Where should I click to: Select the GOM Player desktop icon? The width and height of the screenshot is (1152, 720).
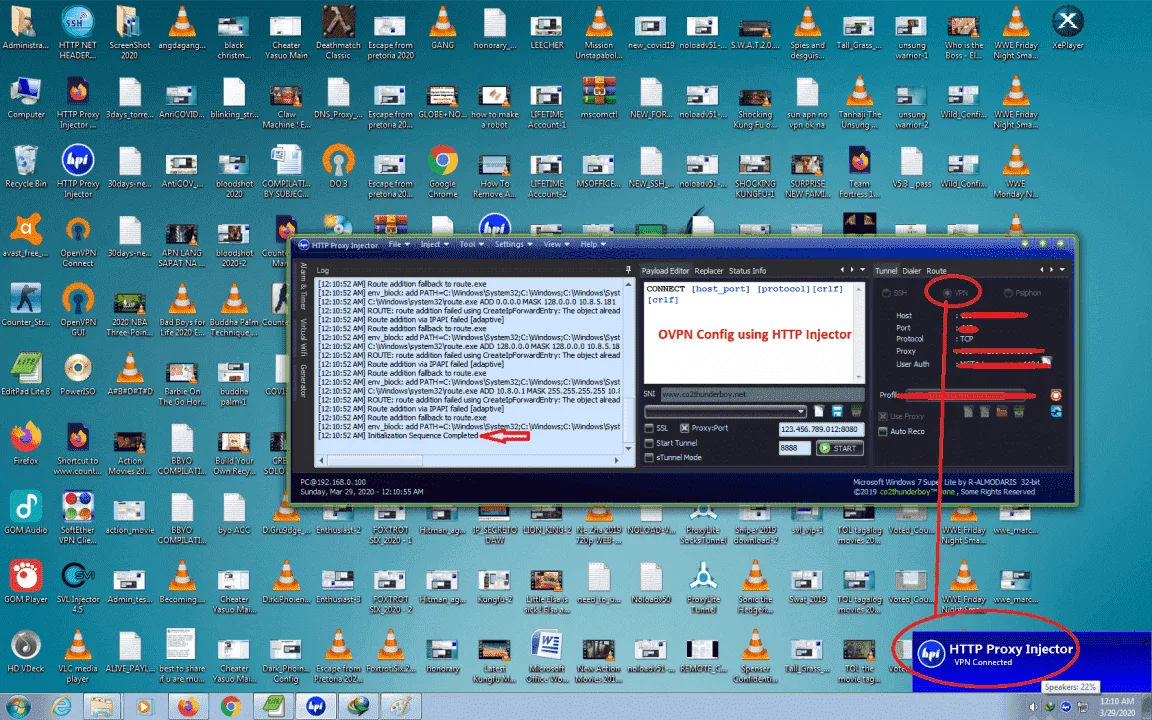[x=26, y=582]
